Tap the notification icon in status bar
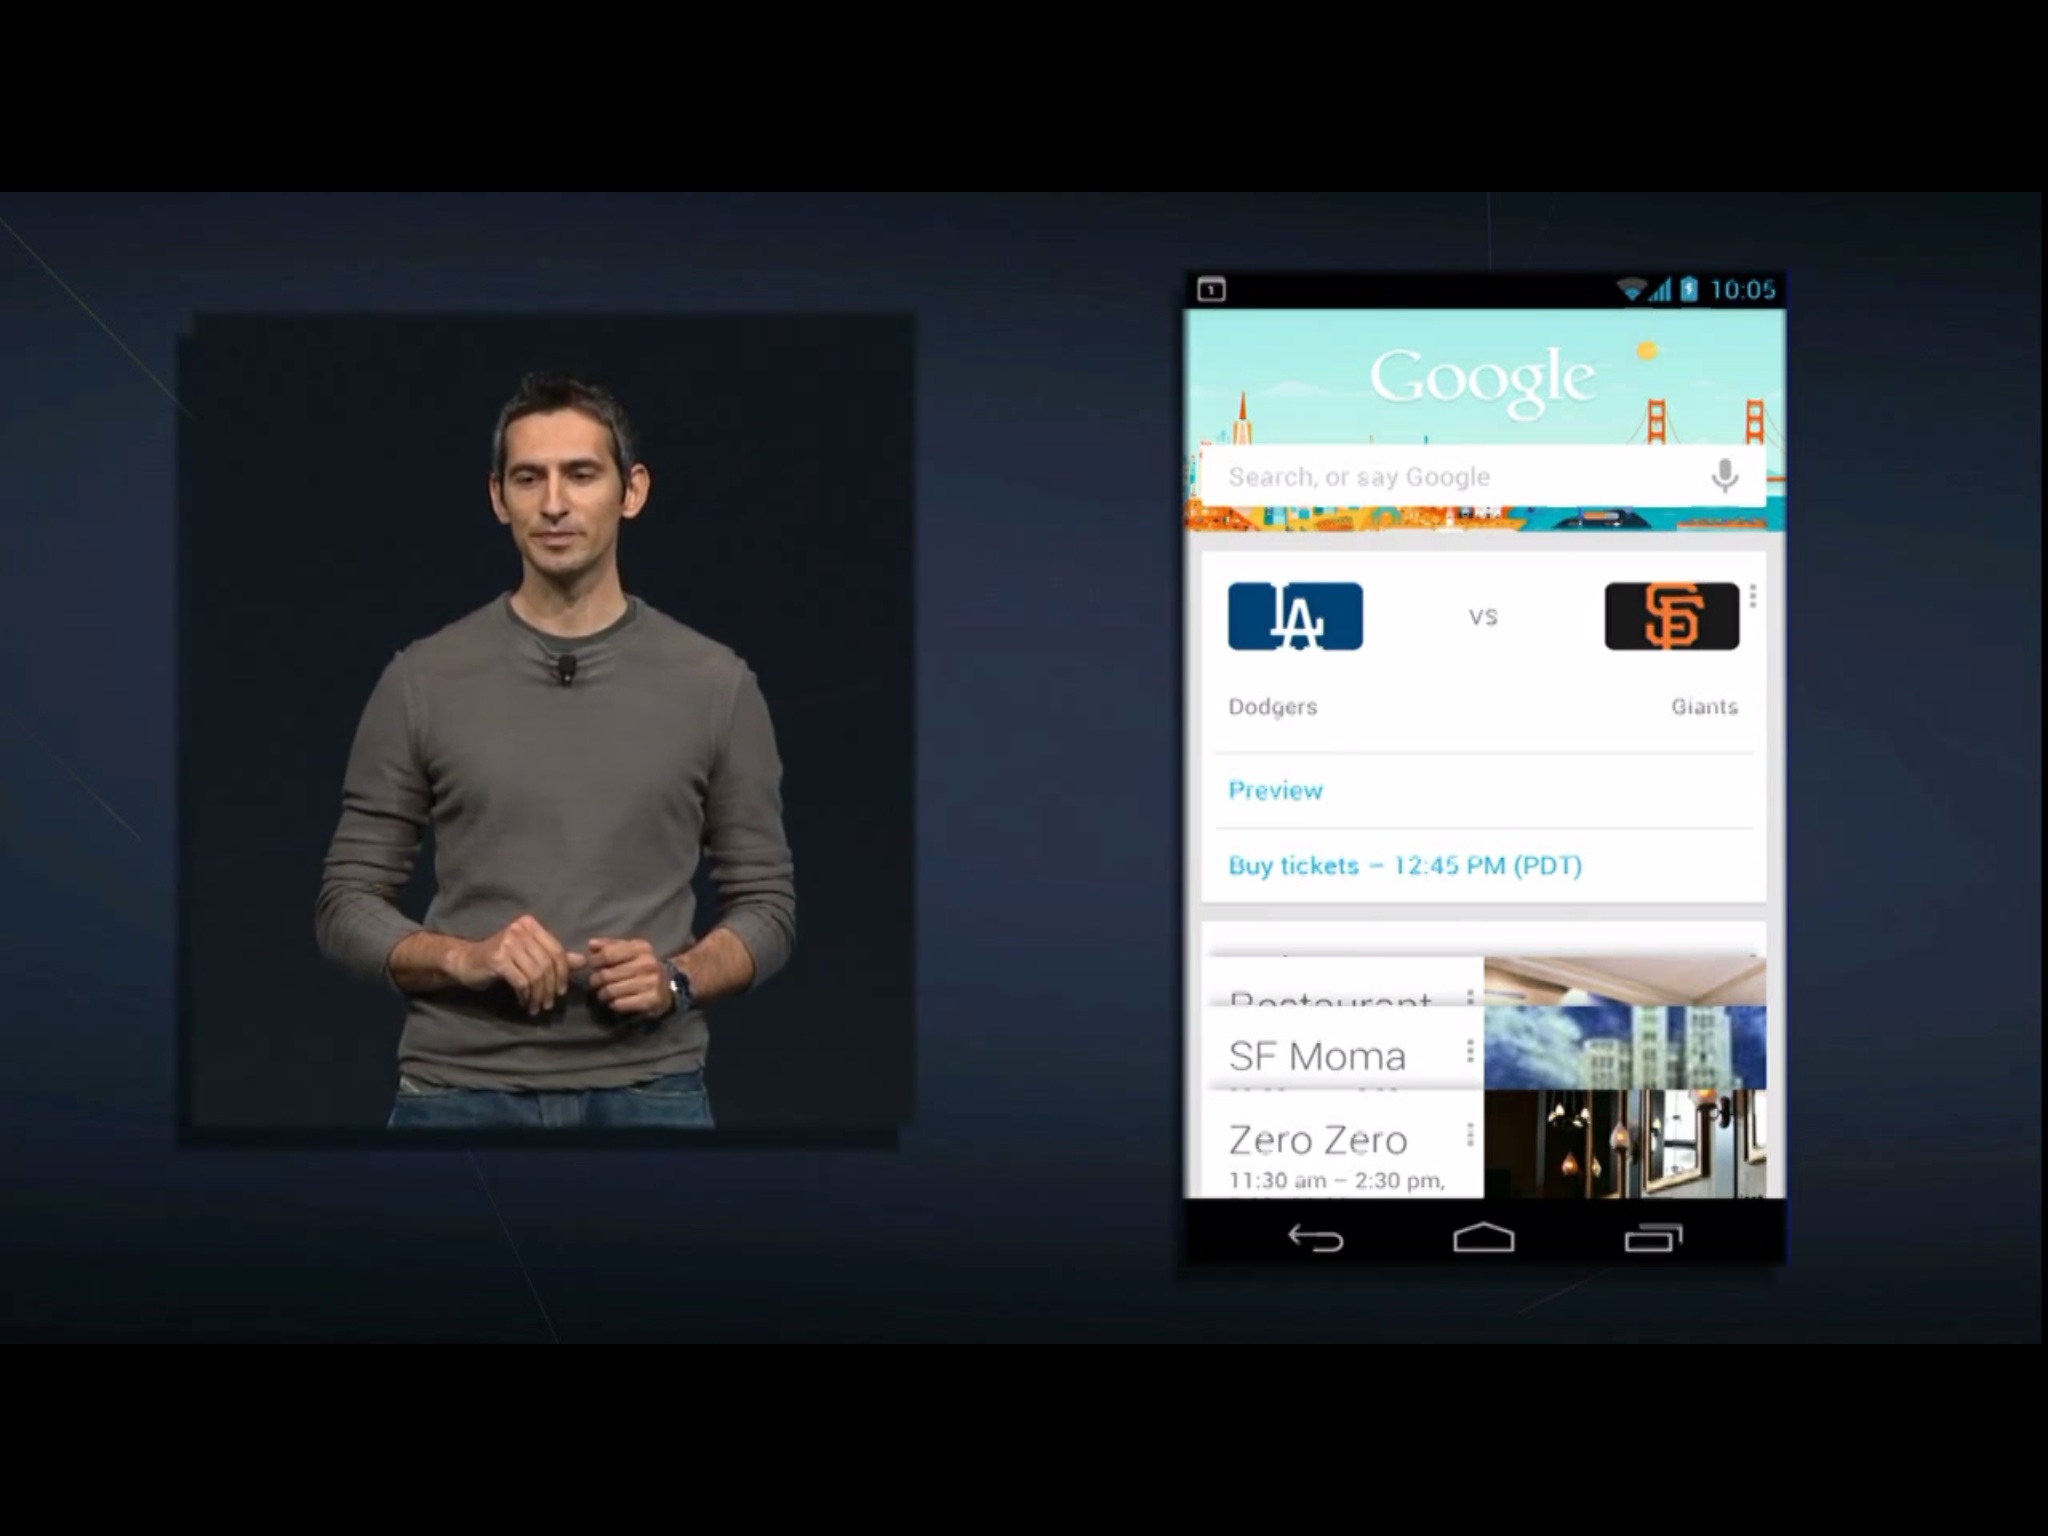The image size is (2048, 1536). 1211,290
